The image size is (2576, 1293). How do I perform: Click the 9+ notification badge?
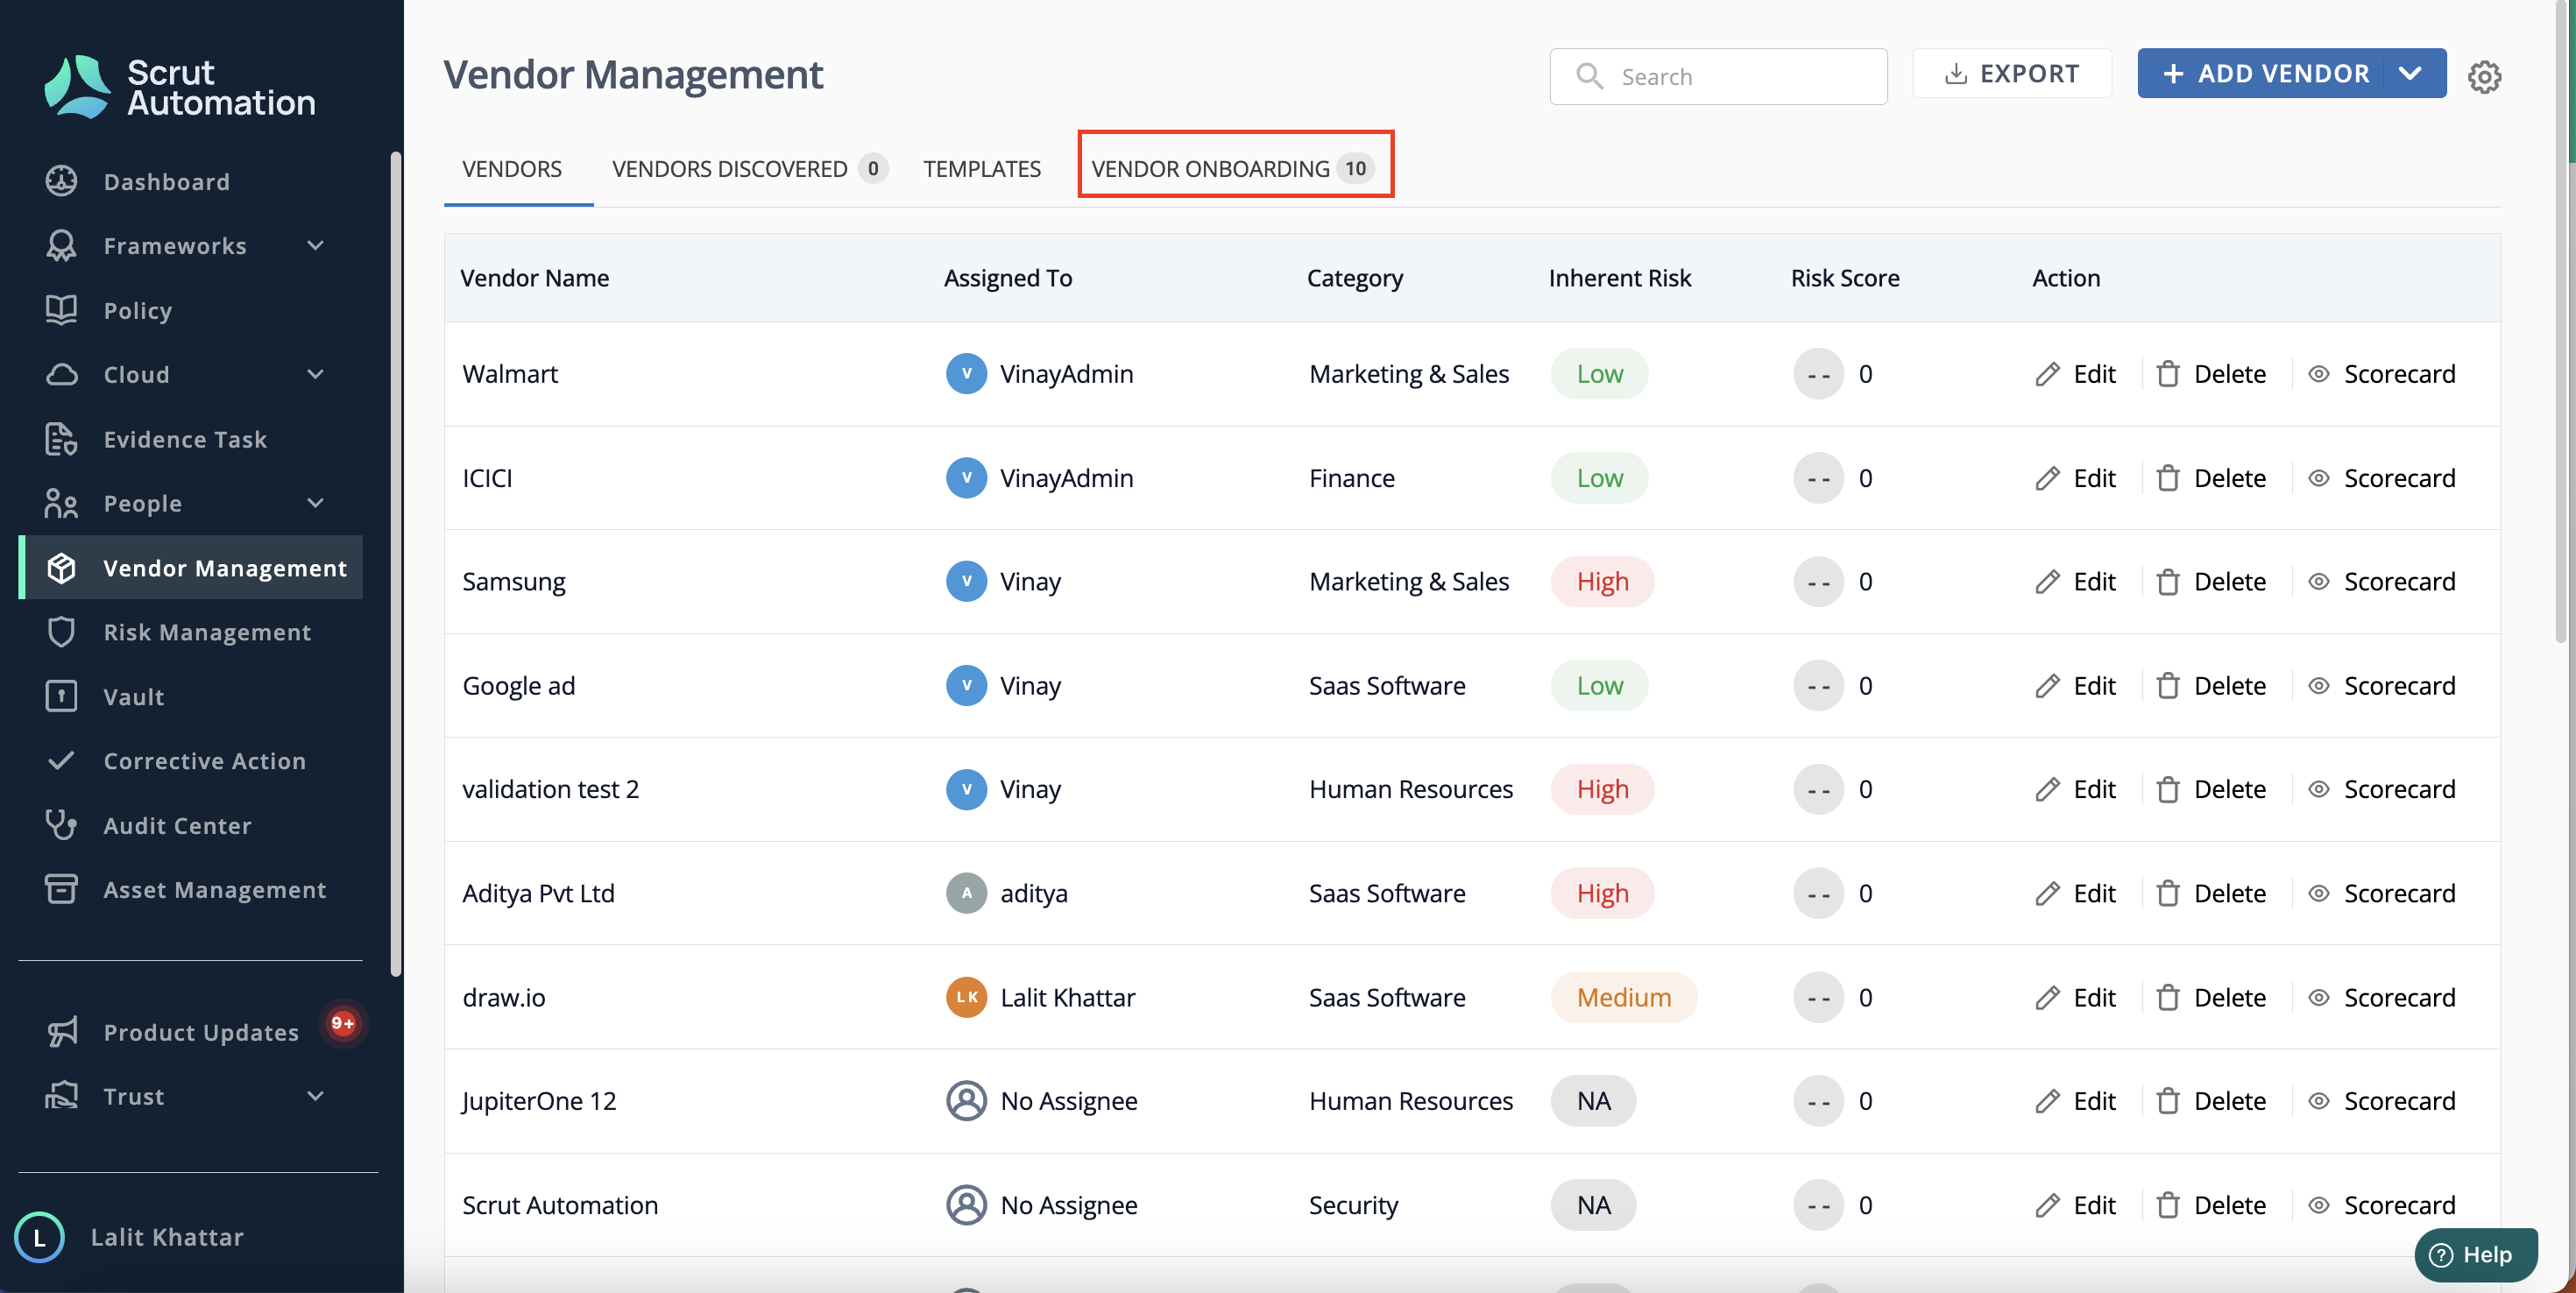point(343,1023)
